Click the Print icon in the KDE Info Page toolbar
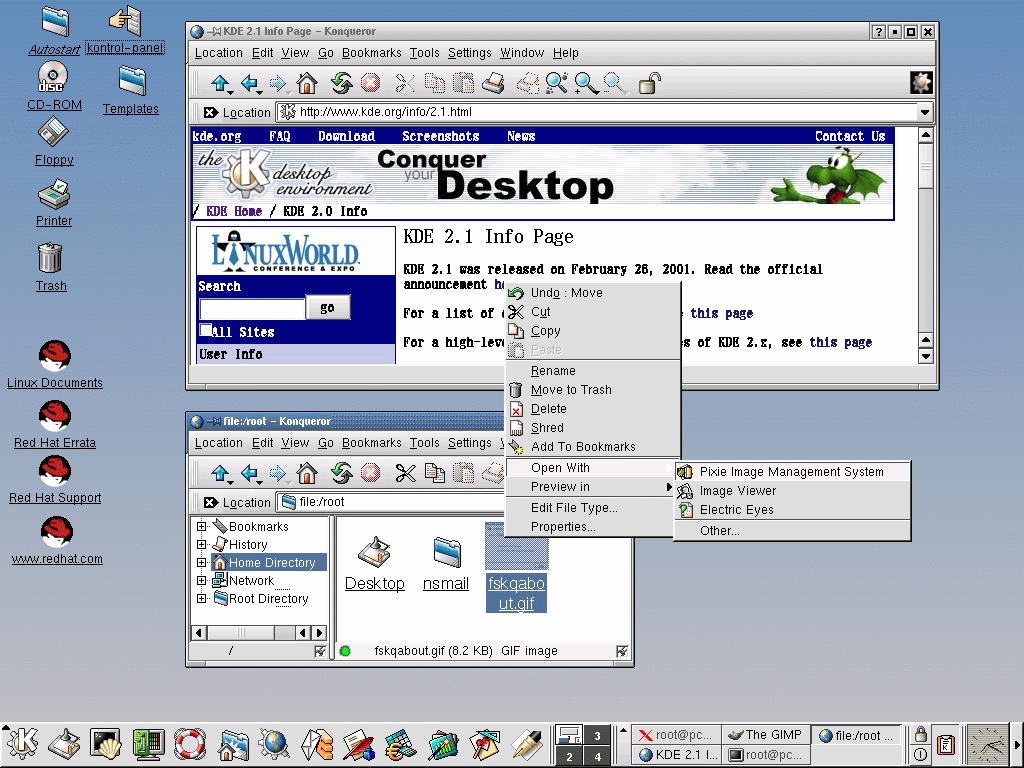Viewport: 1024px width, 768px height. 493,84
